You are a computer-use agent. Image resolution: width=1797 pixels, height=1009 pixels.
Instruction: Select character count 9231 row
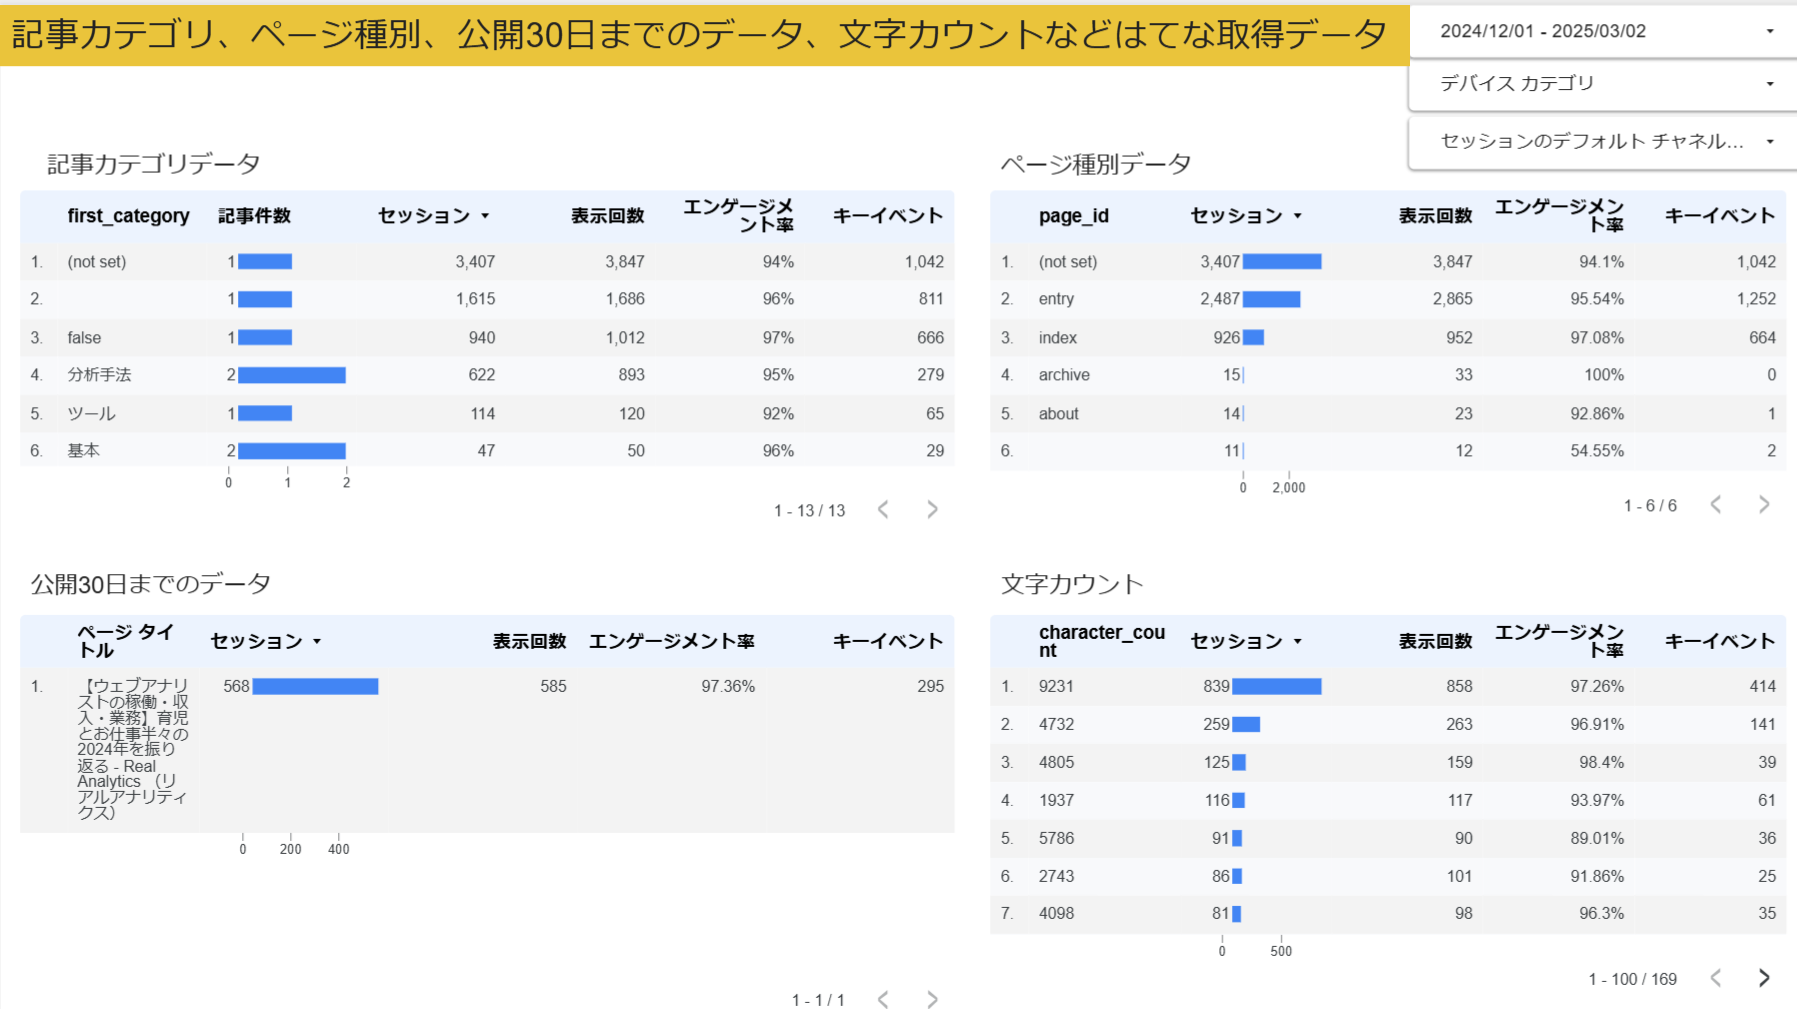(1388, 687)
